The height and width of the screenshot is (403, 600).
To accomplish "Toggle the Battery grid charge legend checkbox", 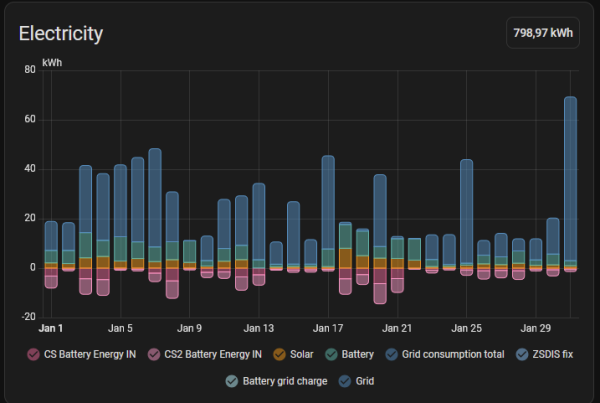I will tap(232, 381).
